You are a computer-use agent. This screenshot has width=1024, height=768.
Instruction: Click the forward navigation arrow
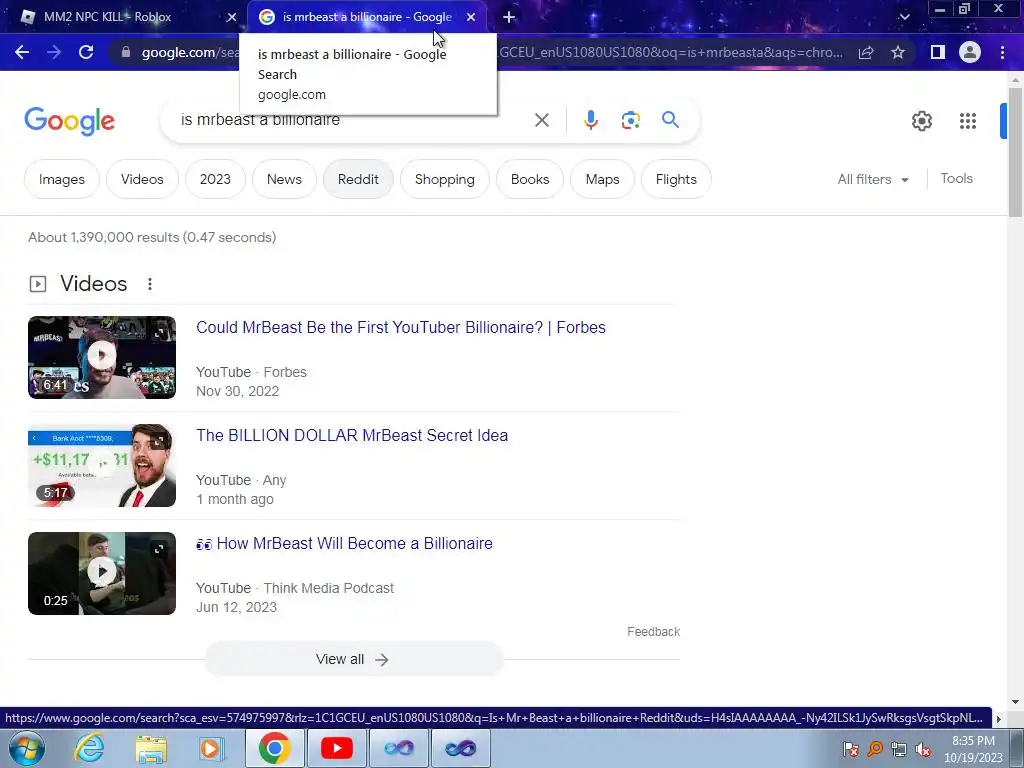tap(54, 52)
